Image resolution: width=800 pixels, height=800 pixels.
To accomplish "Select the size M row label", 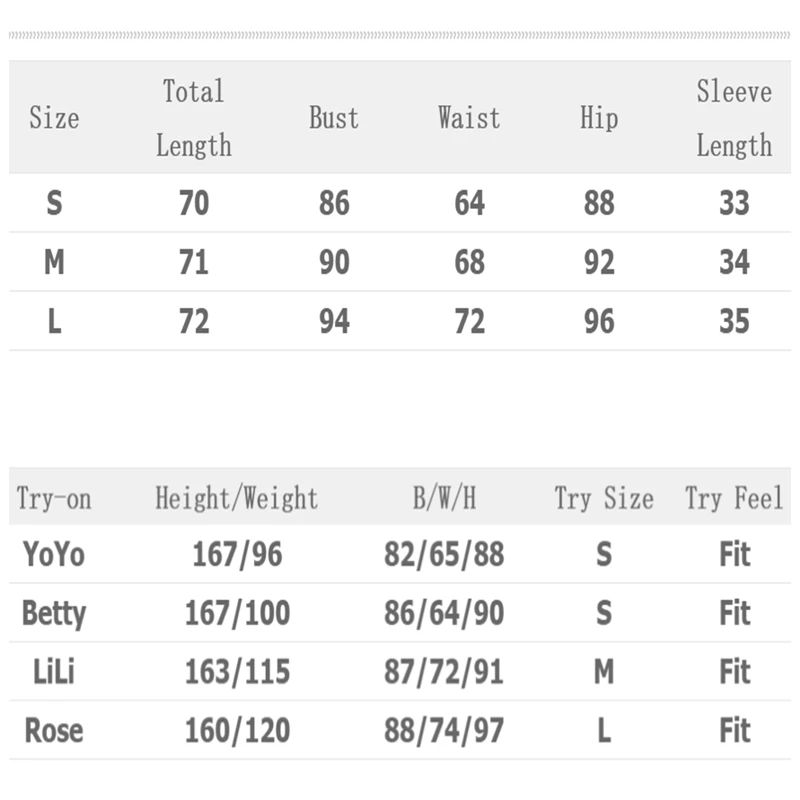I will [x=54, y=263].
